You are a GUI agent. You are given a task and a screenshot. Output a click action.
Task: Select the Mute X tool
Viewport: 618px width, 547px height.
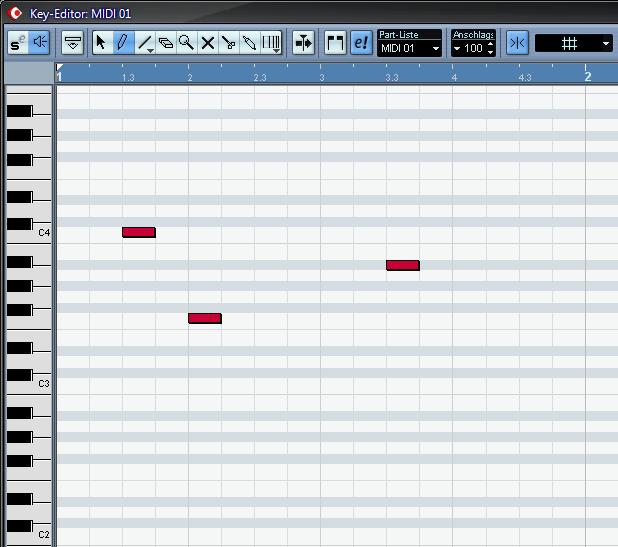click(x=207, y=43)
